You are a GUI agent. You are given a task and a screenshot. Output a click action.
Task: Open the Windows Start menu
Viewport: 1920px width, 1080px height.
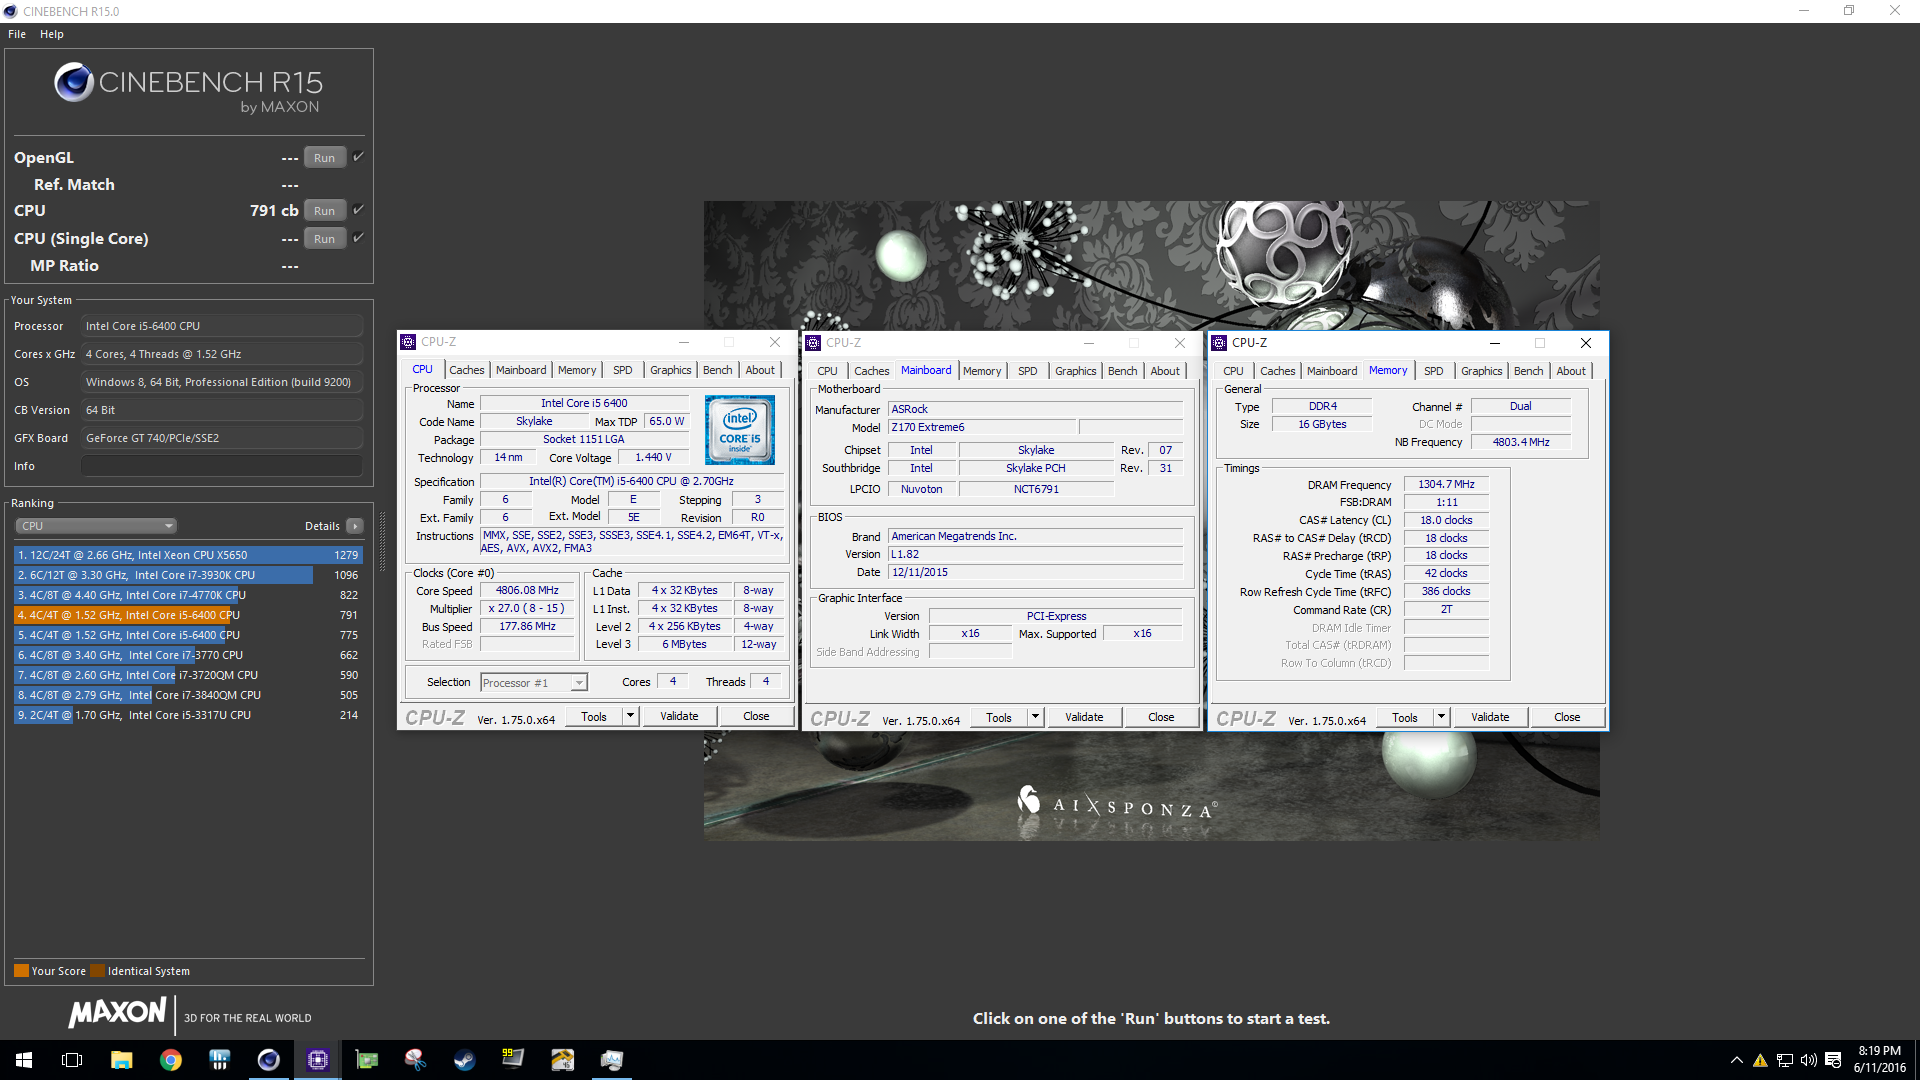point(24,1060)
